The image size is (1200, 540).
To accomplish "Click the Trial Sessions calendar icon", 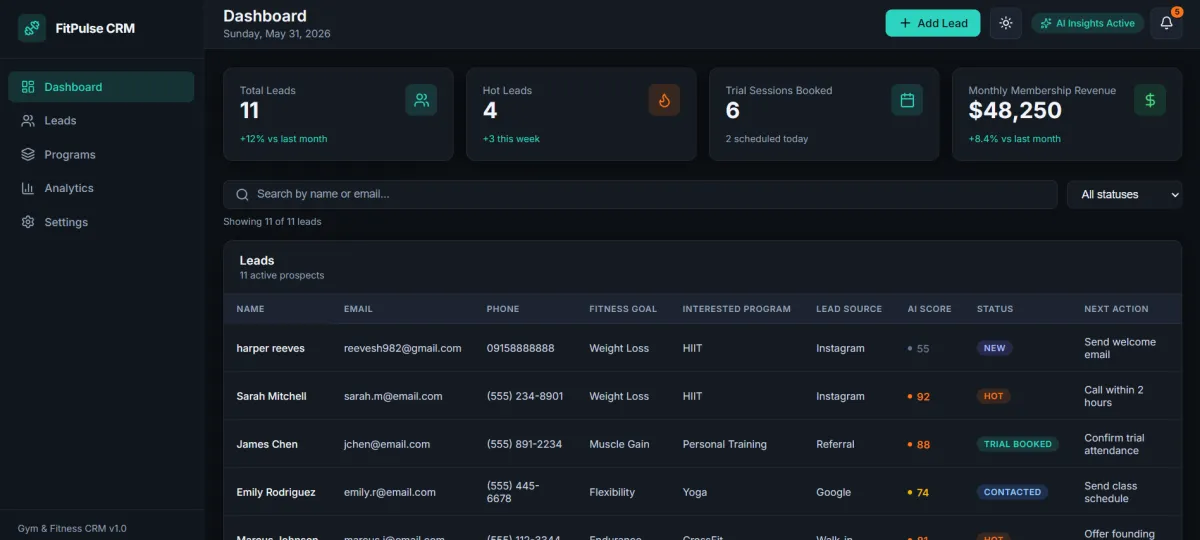I will click(x=907, y=100).
